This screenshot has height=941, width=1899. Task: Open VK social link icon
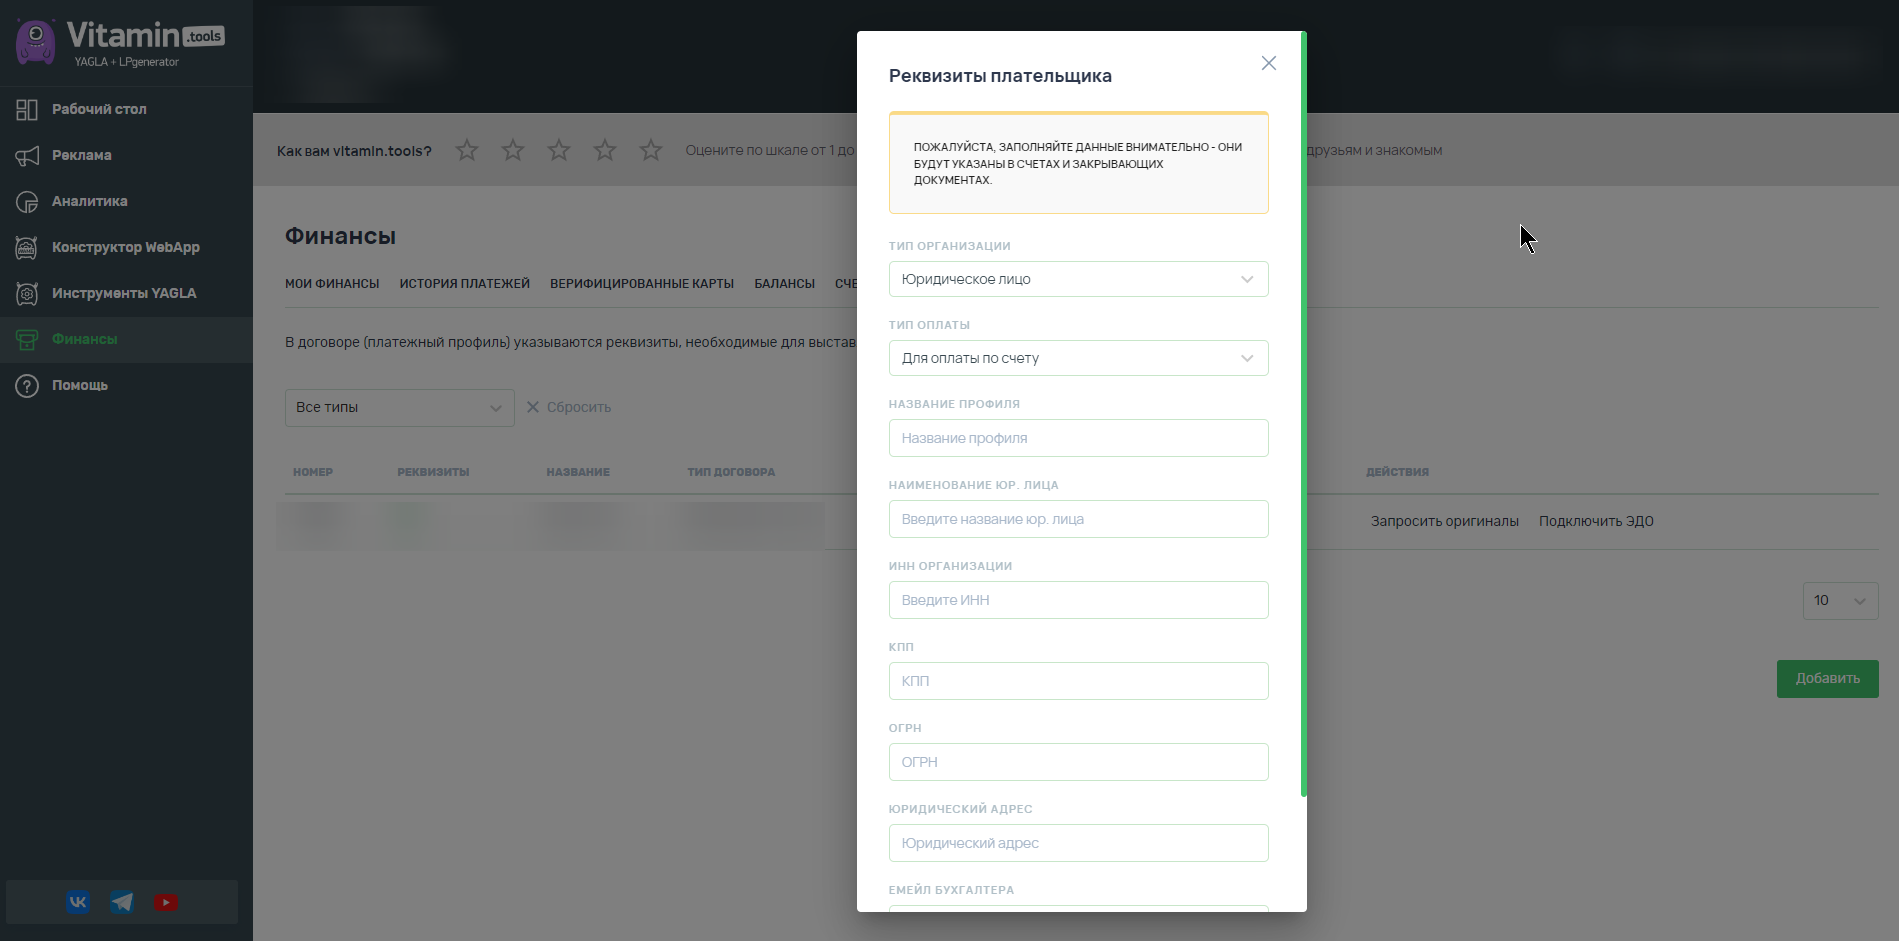point(78,902)
